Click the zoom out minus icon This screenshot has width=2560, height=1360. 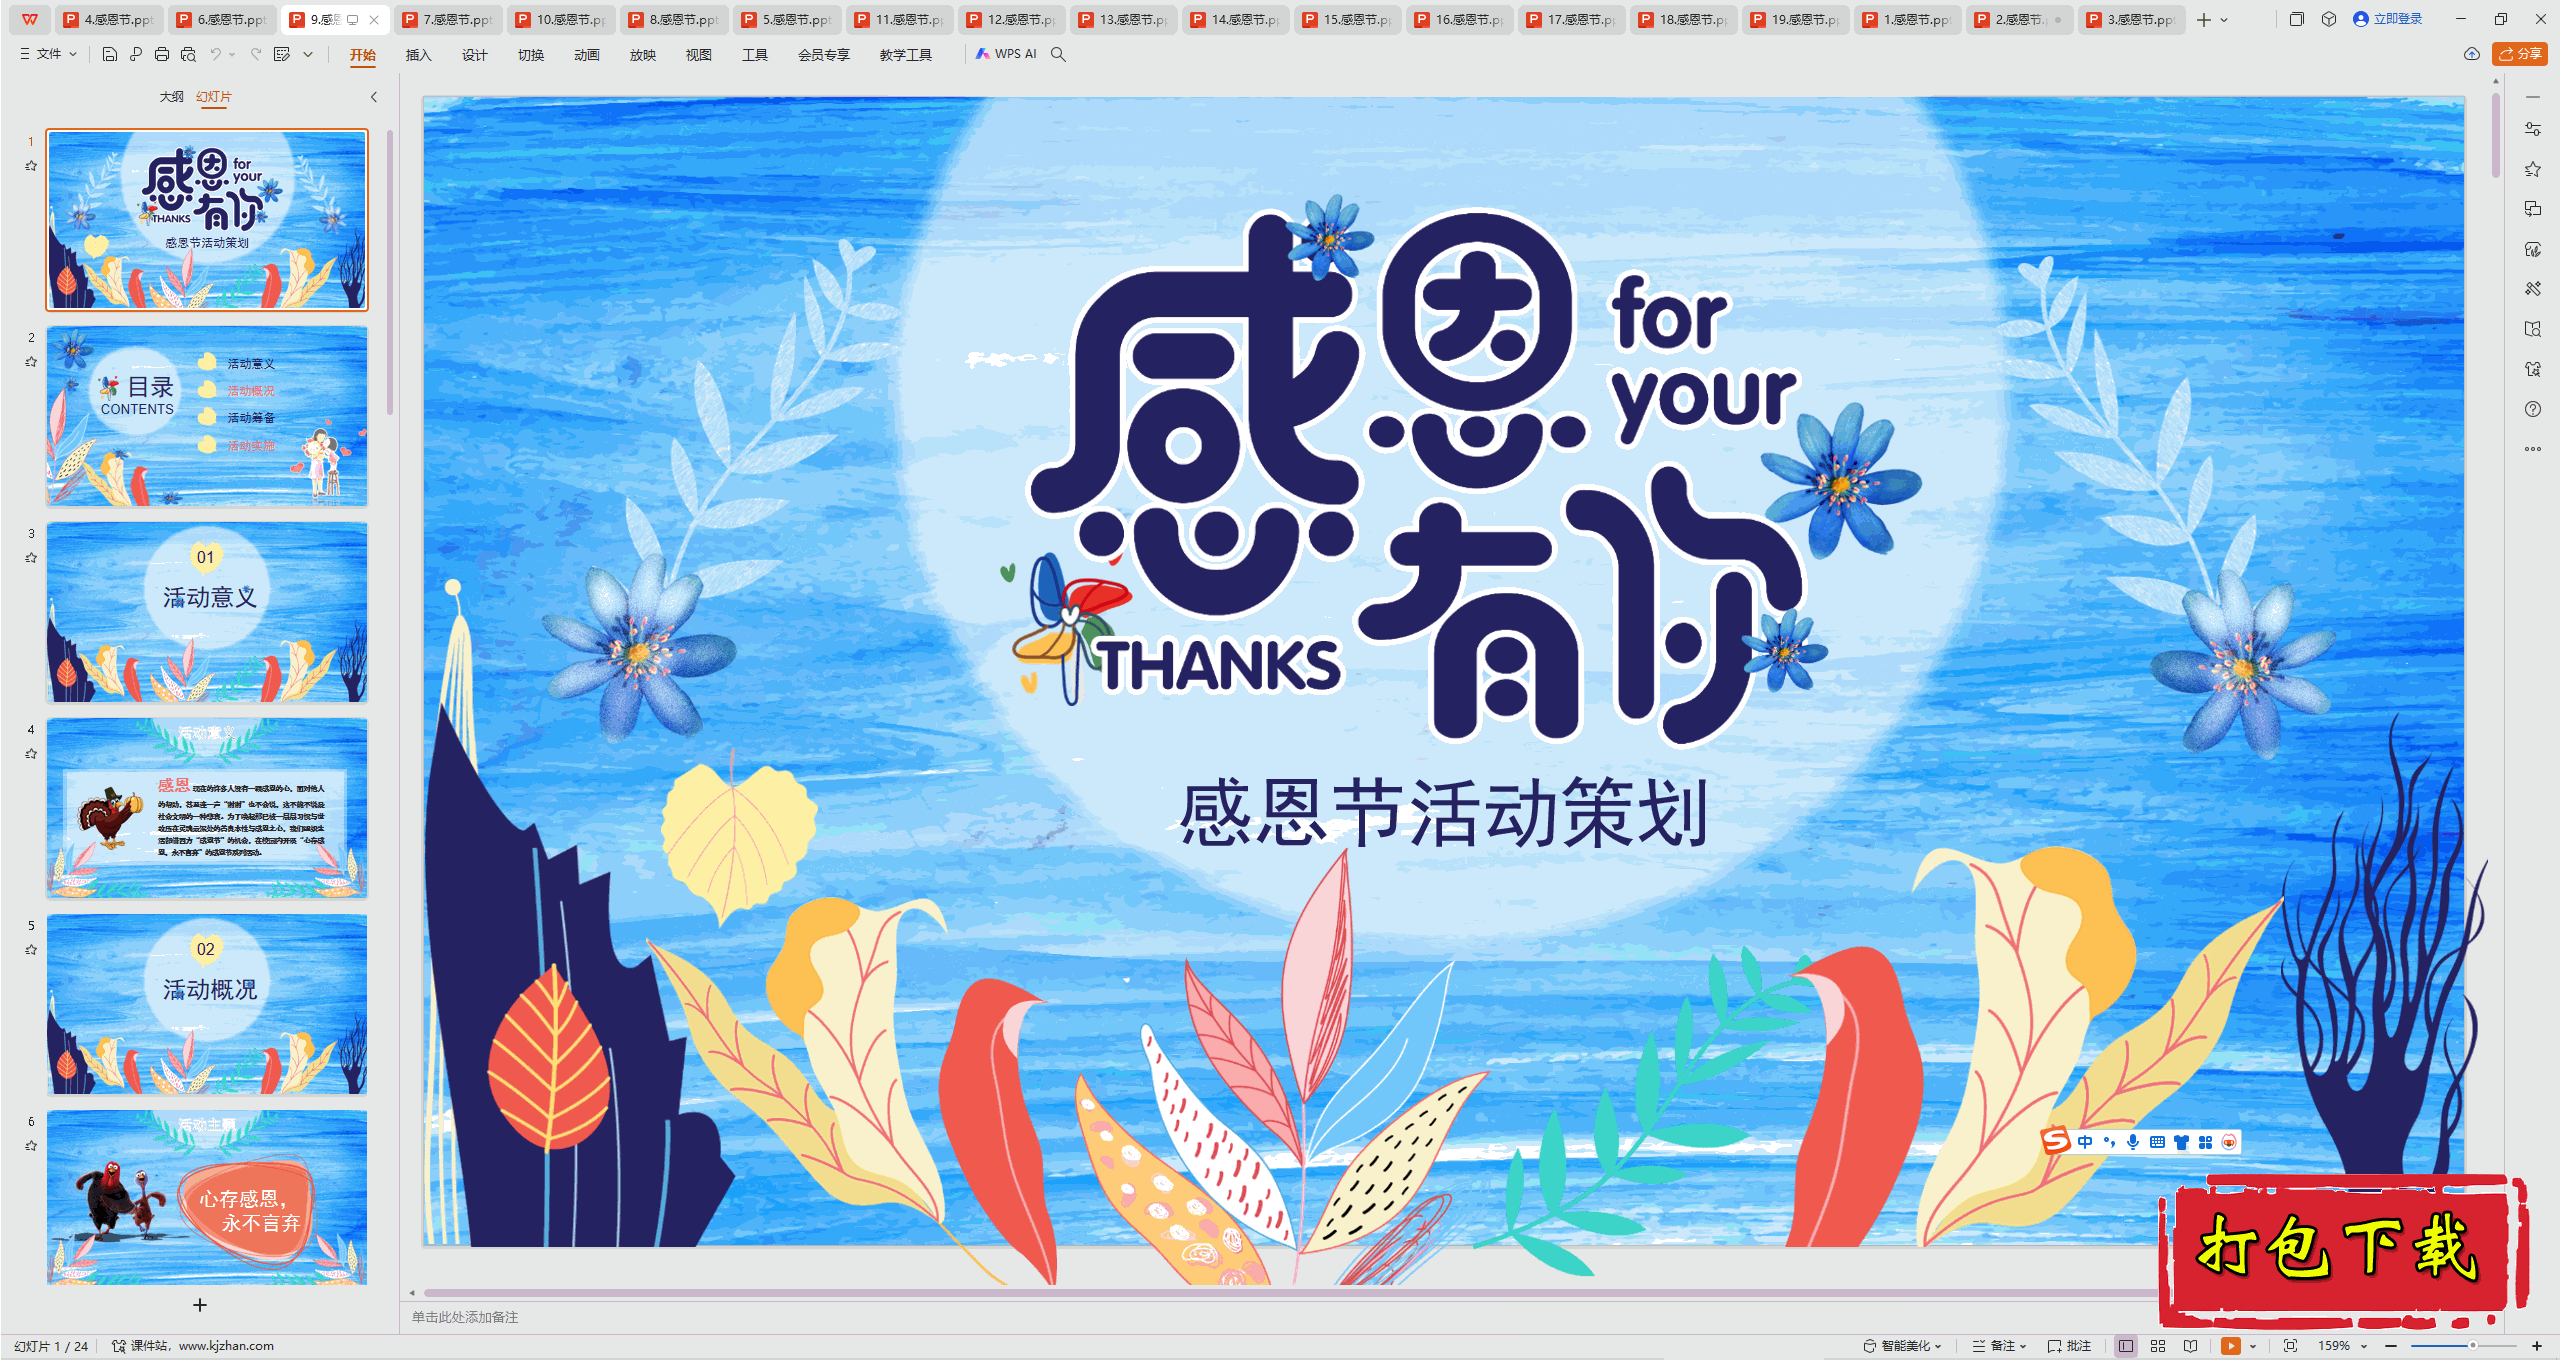pyautogui.click(x=2391, y=1346)
